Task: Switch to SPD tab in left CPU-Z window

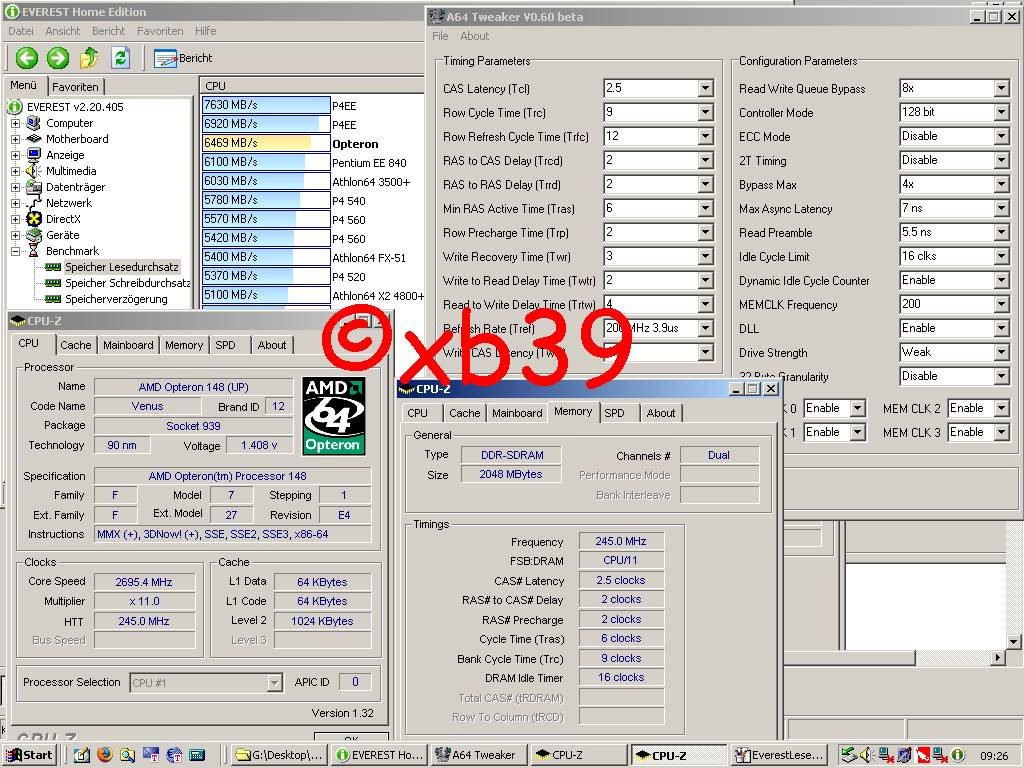Action: tap(225, 345)
